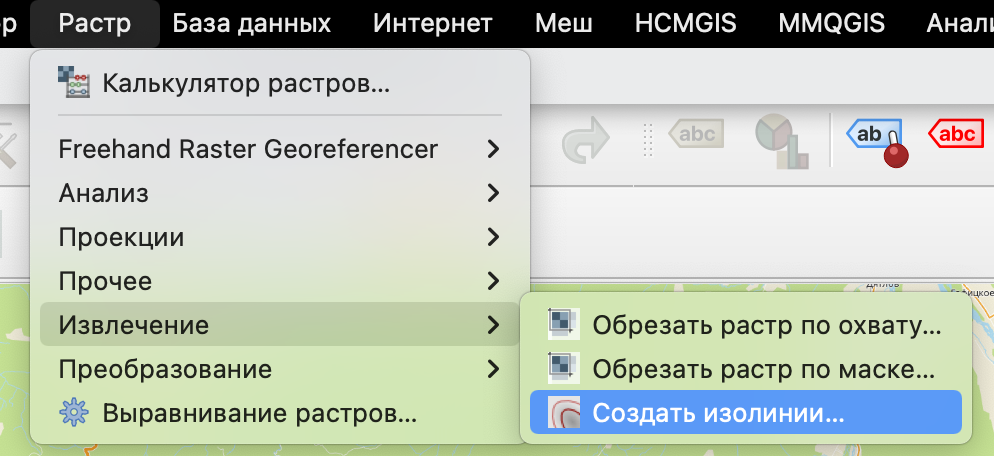Expand the Проекции submenu
The width and height of the screenshot is (994, 456).
[x=492, y=237]
